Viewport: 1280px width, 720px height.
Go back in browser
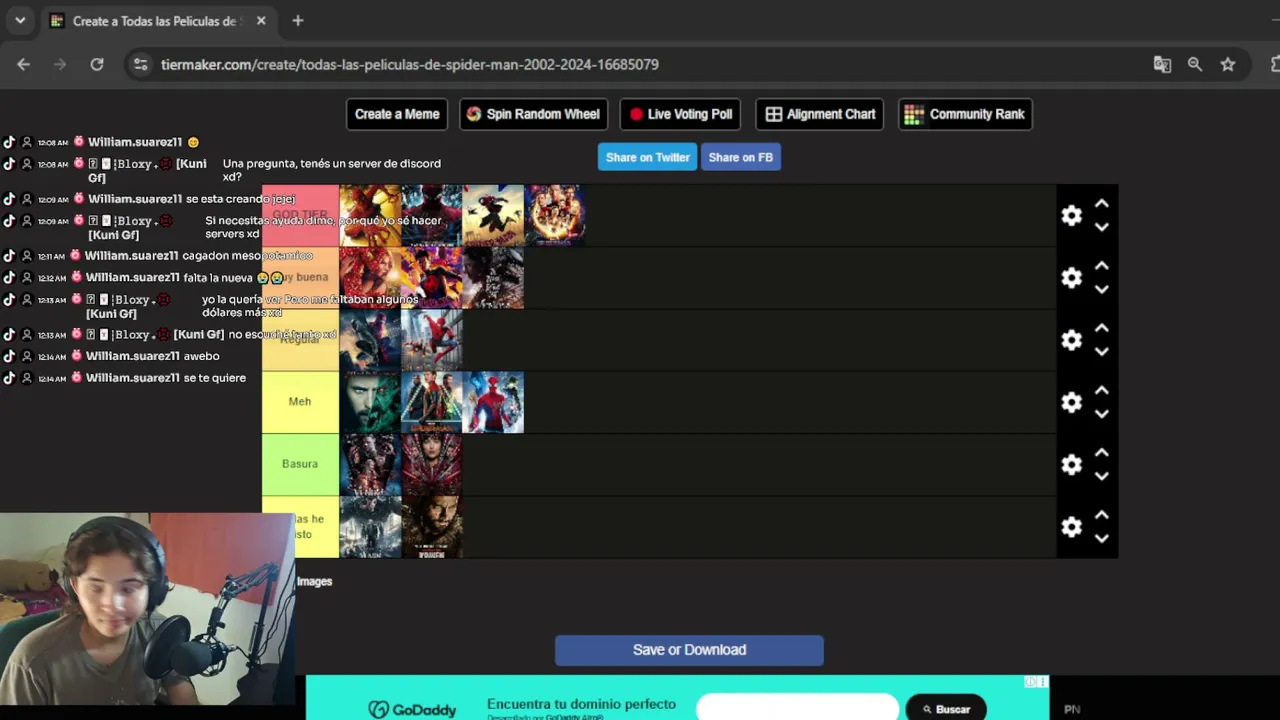[x=23, y=64]
